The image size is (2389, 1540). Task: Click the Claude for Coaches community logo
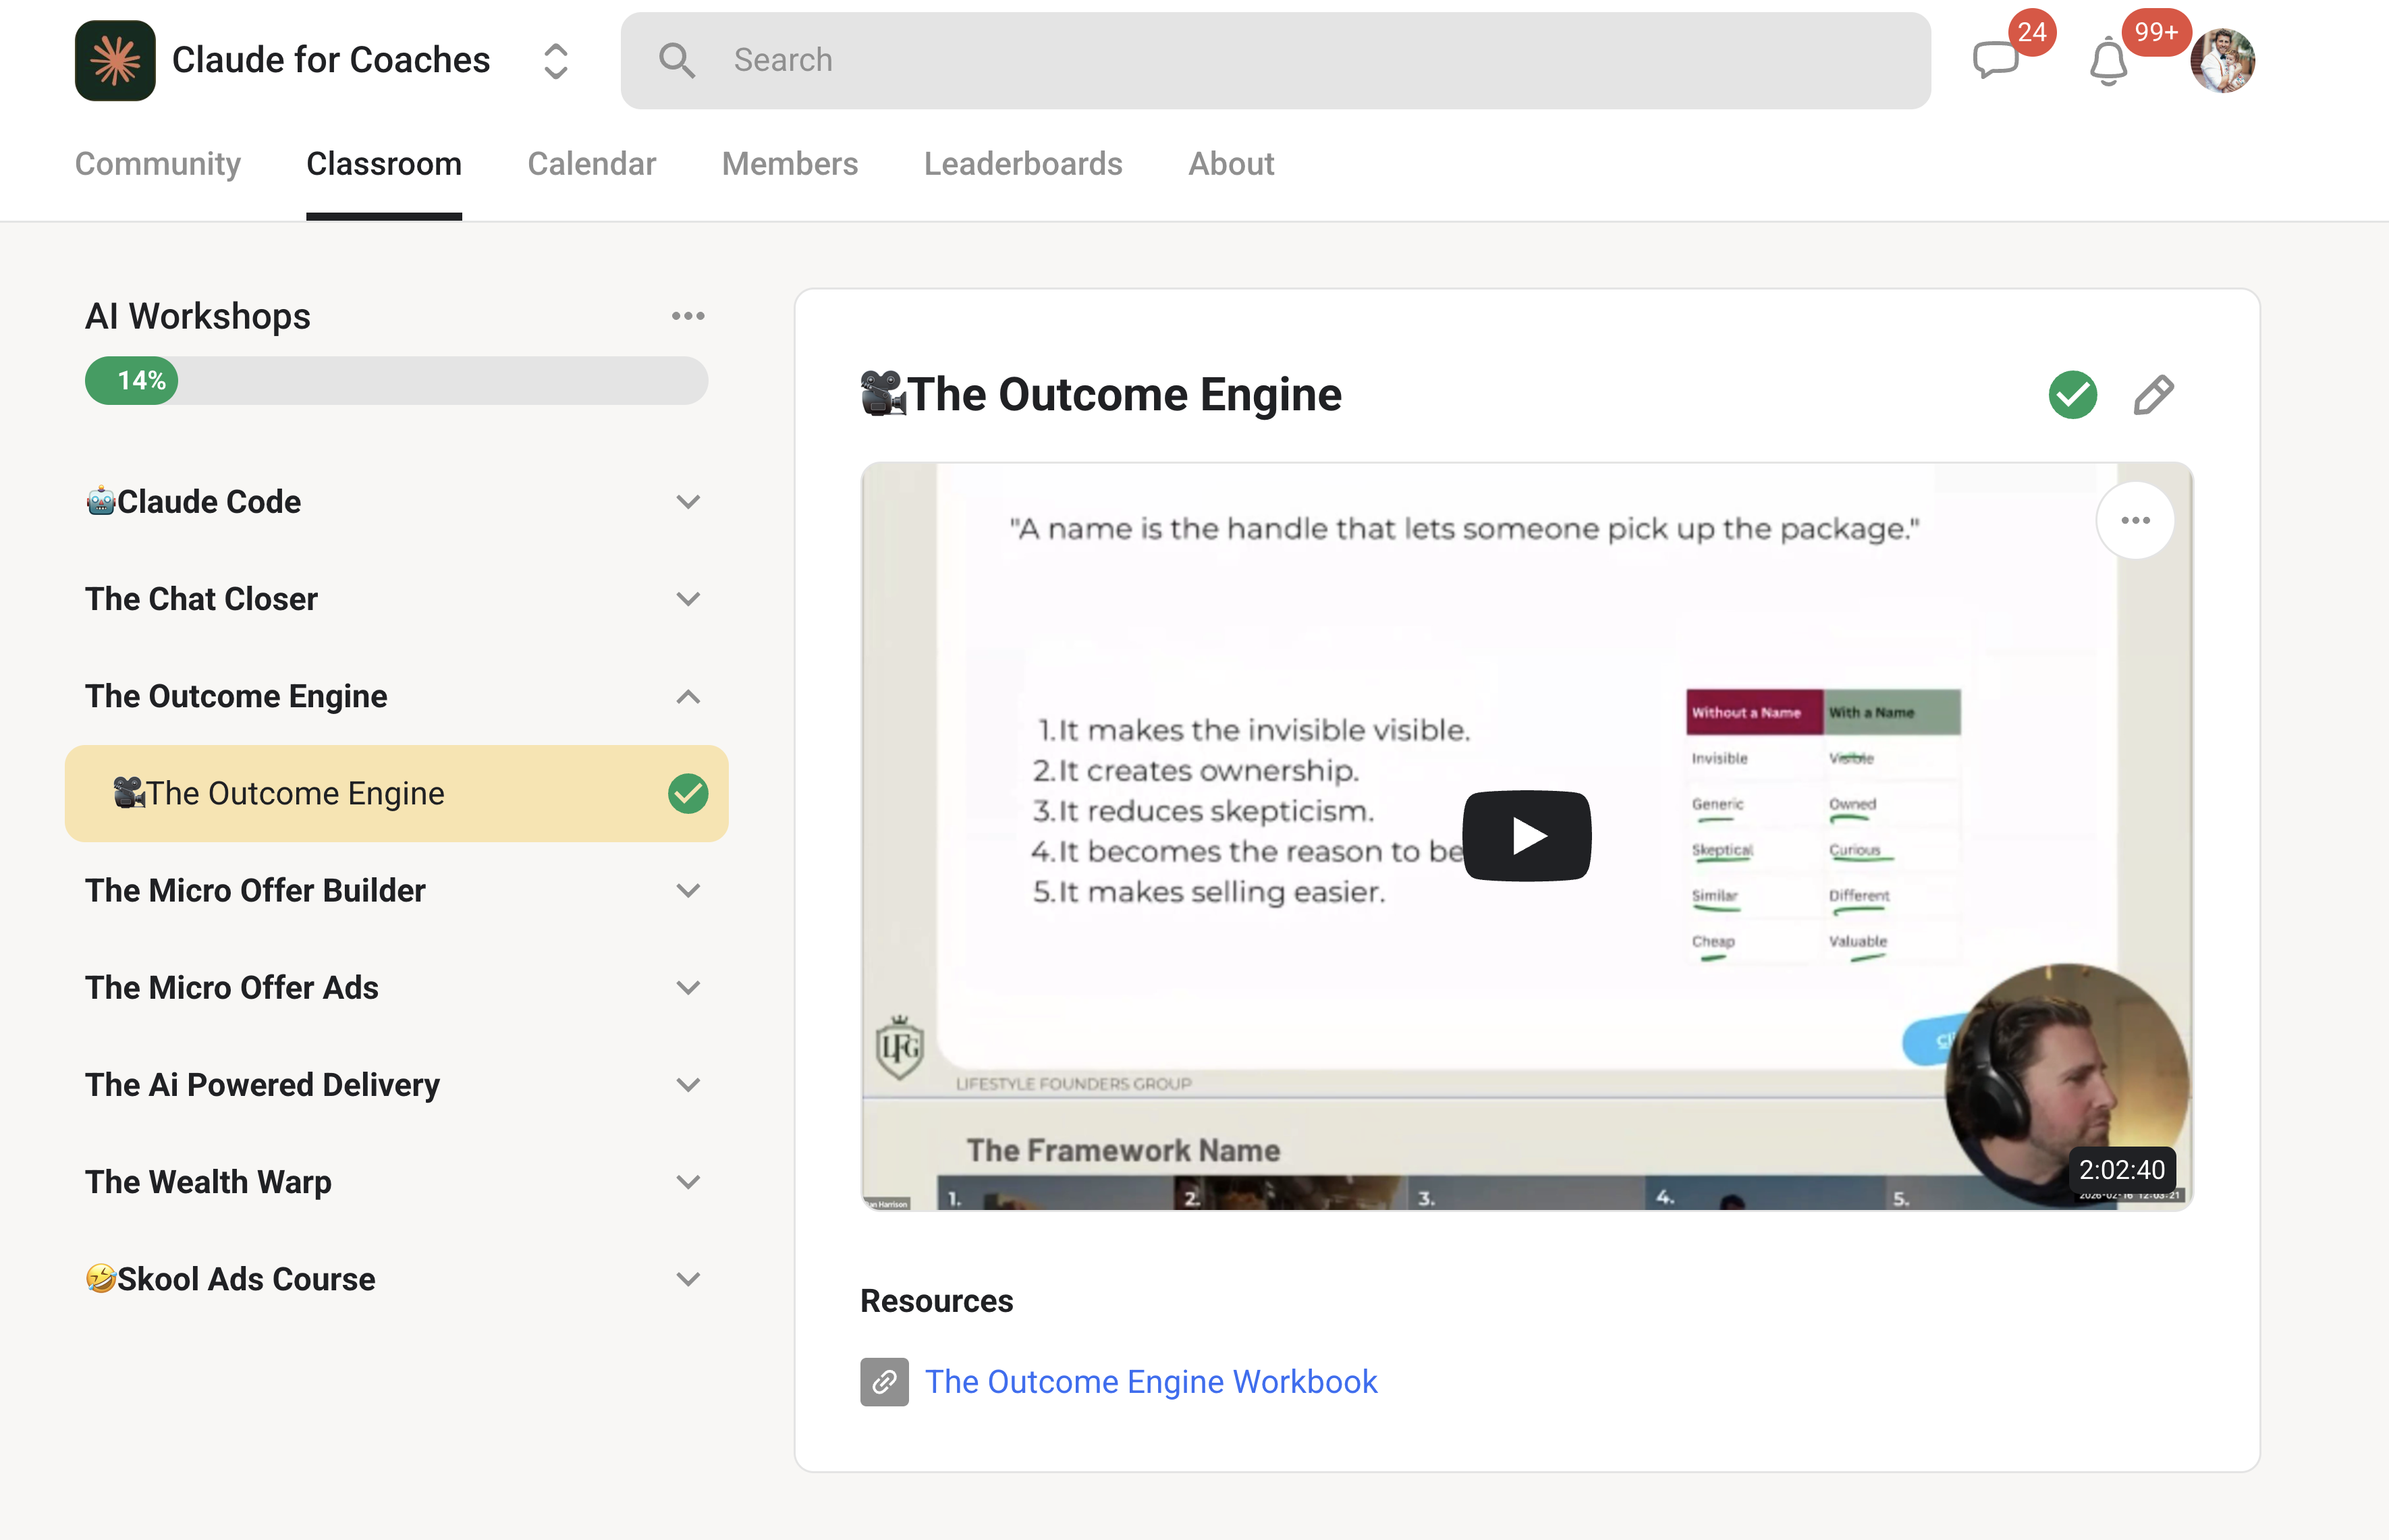(x=115, y=60)
